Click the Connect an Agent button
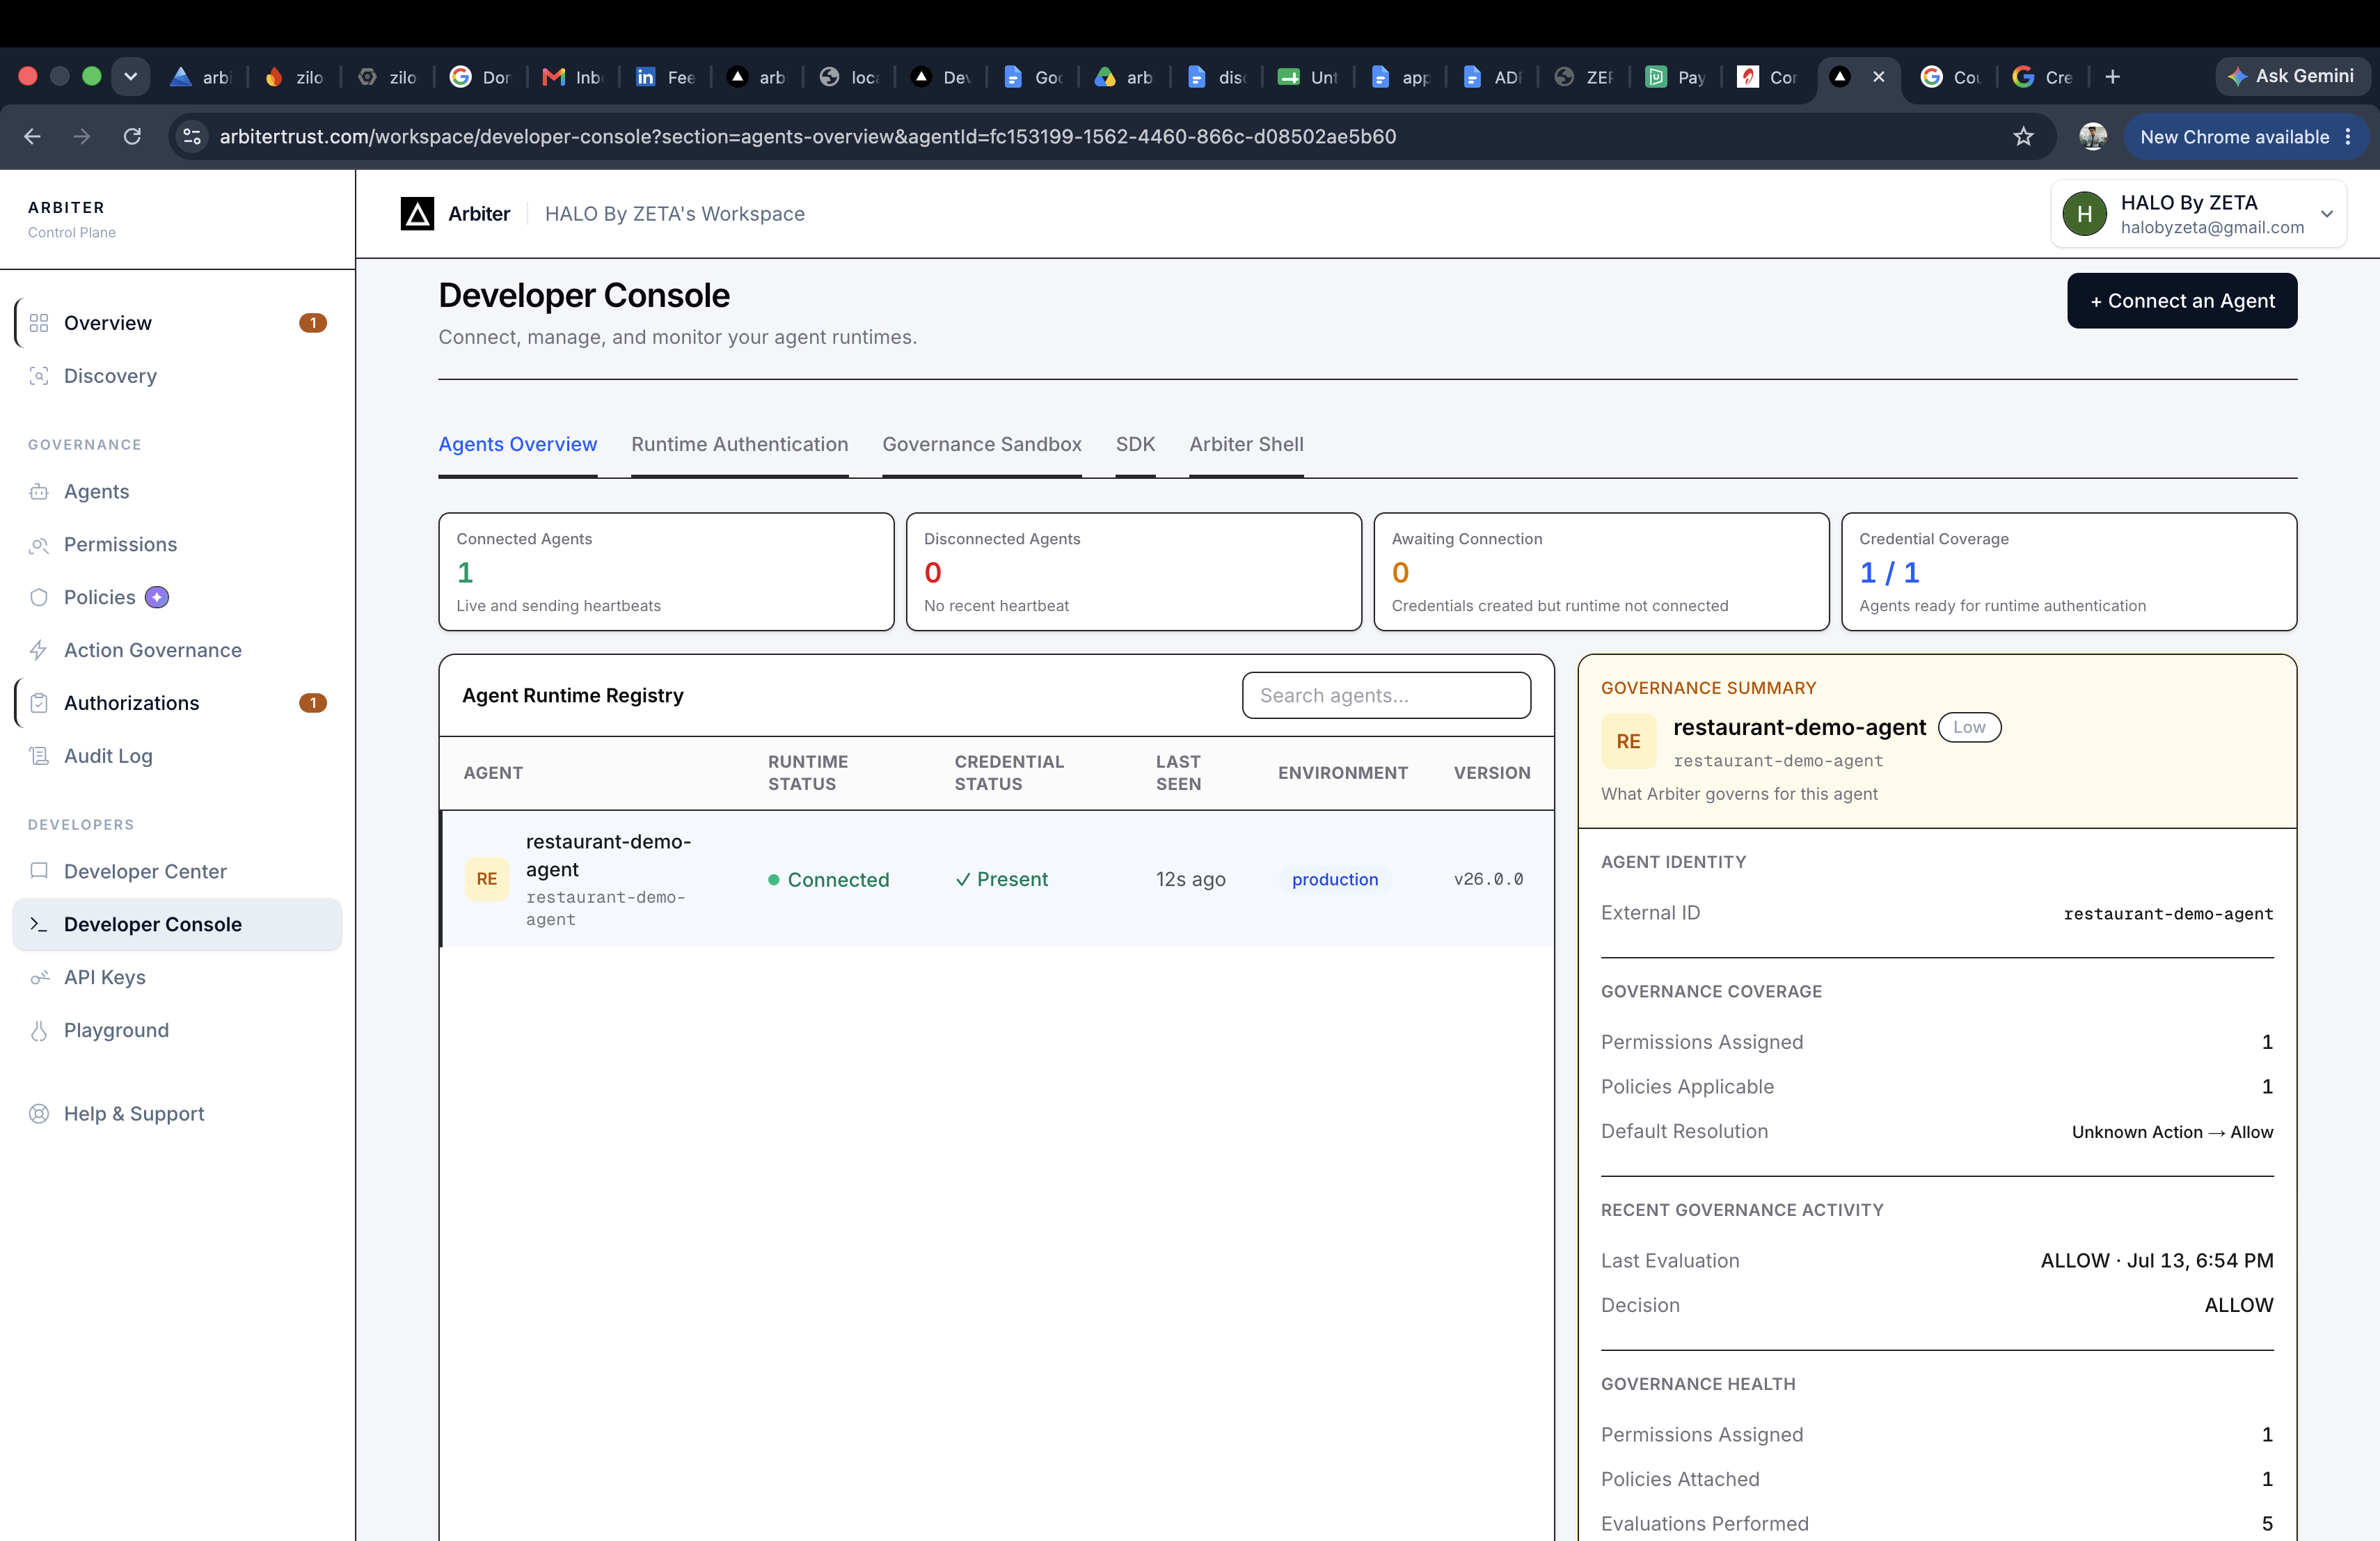This screenshot has height=1541, width=2380. tap(2181, 300)
